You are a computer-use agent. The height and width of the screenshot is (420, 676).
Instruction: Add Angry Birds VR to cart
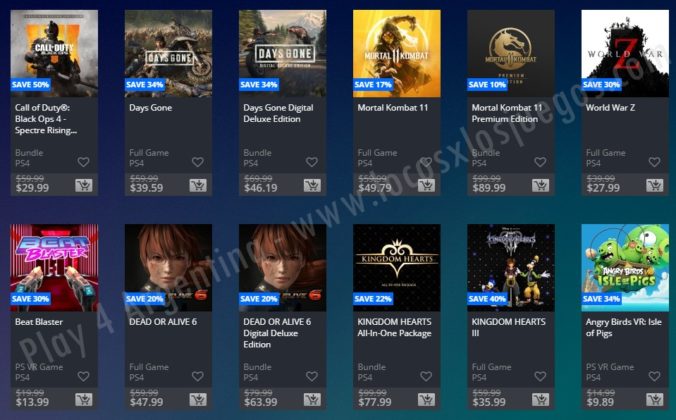pyautogui.click(x=654, y=400)
